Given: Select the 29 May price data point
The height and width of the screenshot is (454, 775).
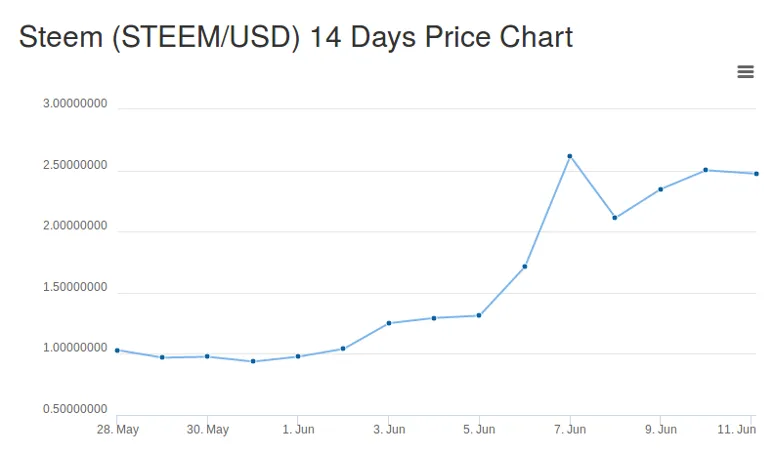Looking at the screenshot, I should (162, 357).
